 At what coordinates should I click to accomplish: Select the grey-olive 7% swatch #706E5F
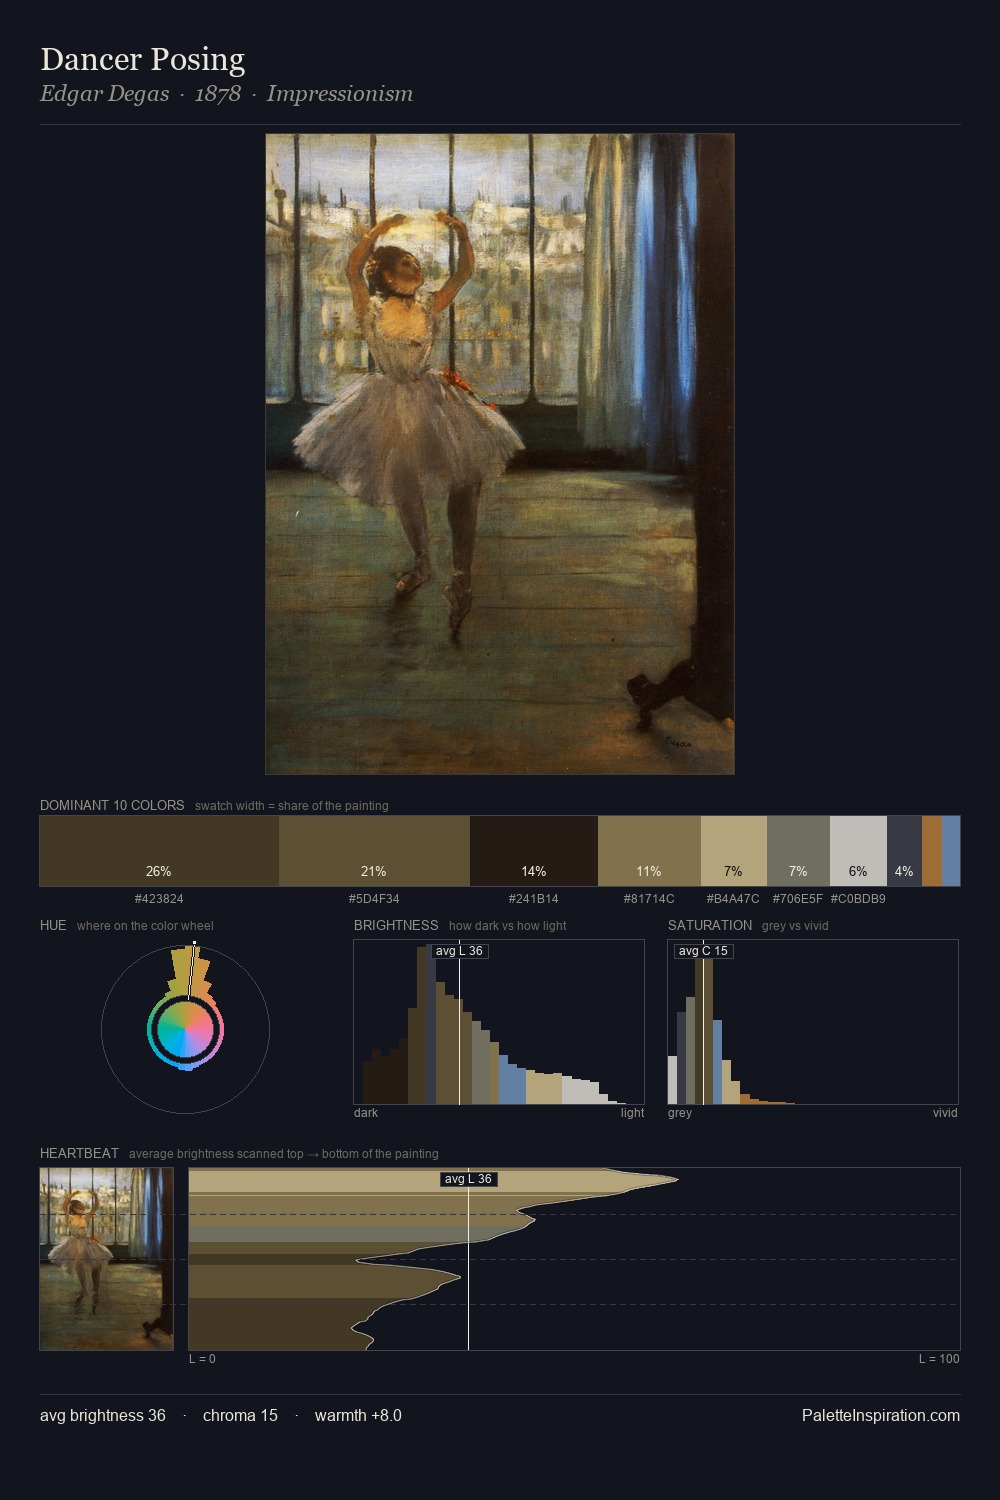coord(798,851)
